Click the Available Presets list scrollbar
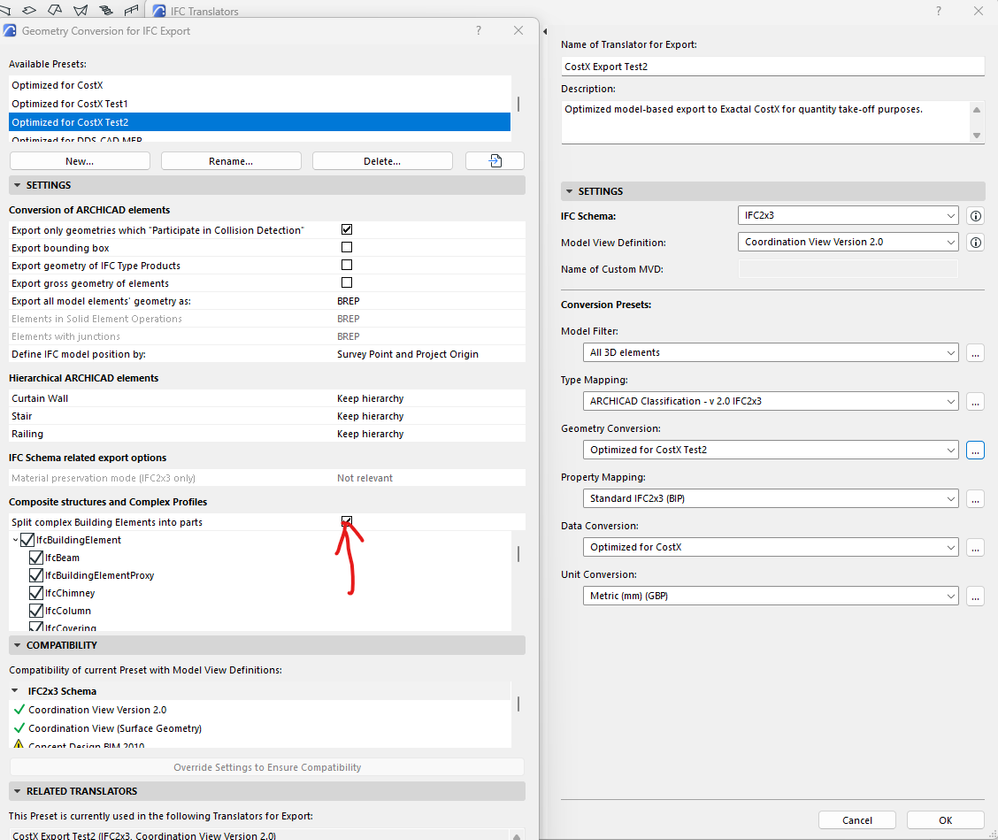Image resolution: width=998 pixels, height=840 pixels. point(518,104)
